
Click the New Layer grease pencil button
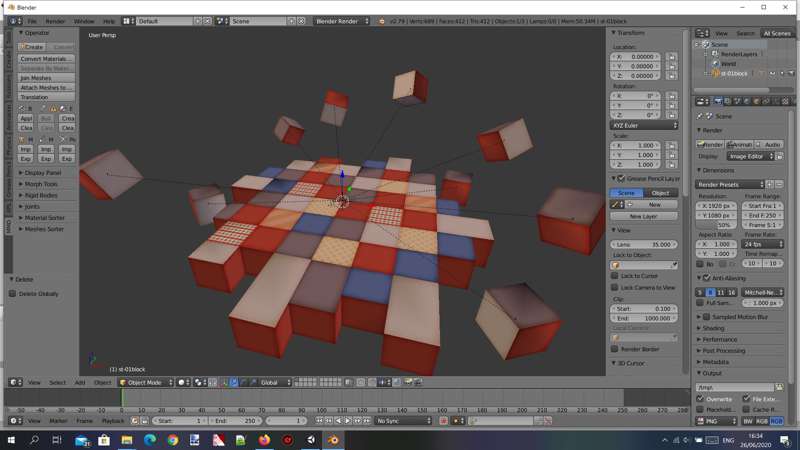pos(644,216)
